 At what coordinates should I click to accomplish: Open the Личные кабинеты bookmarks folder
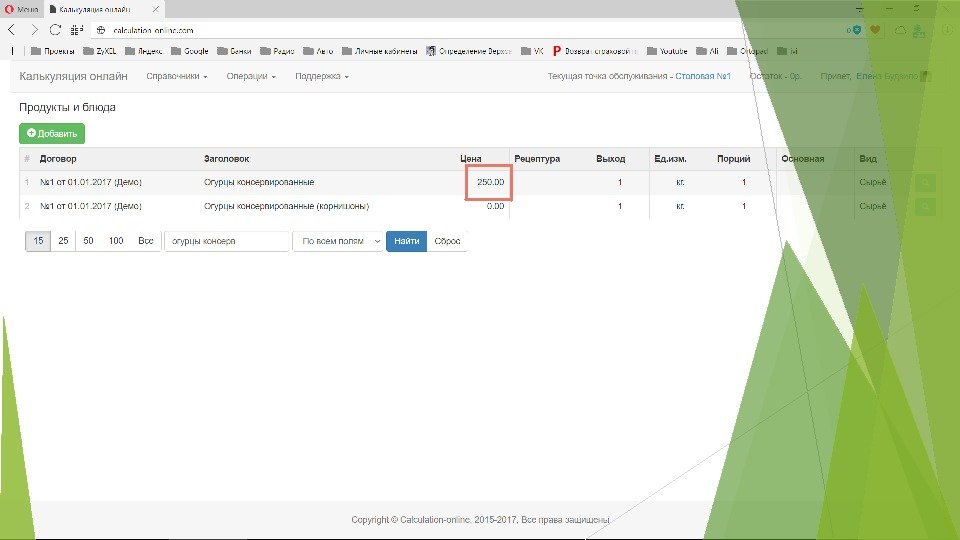tap(380, 51)
